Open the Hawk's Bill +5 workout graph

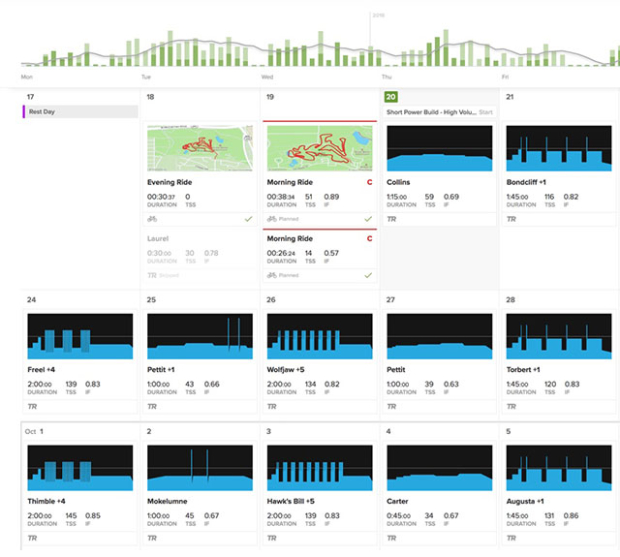coord(319,468)
